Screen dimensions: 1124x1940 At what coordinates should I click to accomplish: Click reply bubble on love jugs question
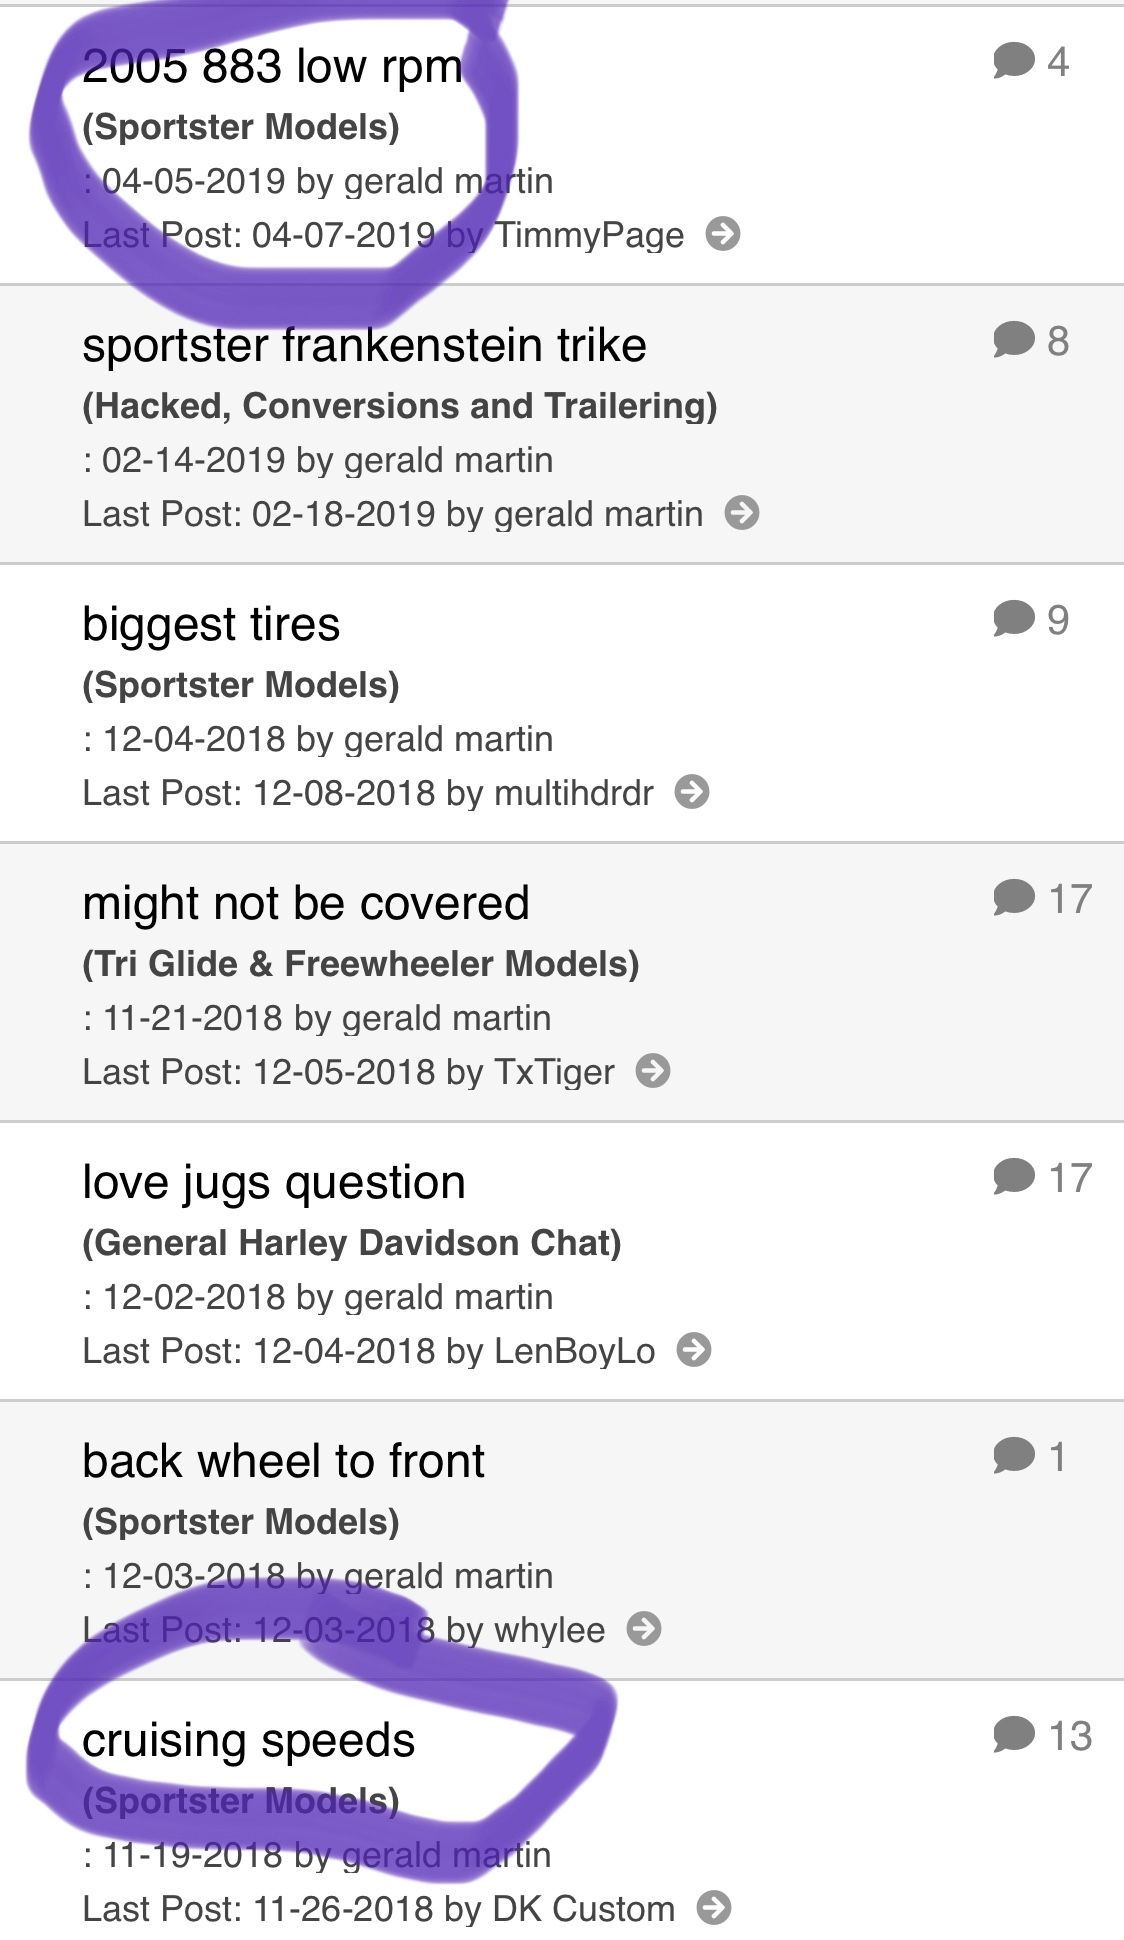1013,1177
